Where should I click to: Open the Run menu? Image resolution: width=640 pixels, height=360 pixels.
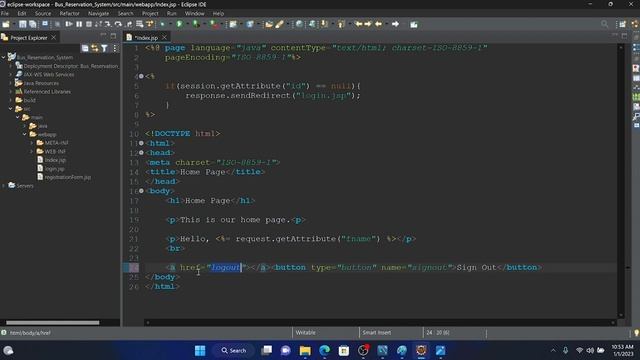pyautogui.click(x=171, y=13)
